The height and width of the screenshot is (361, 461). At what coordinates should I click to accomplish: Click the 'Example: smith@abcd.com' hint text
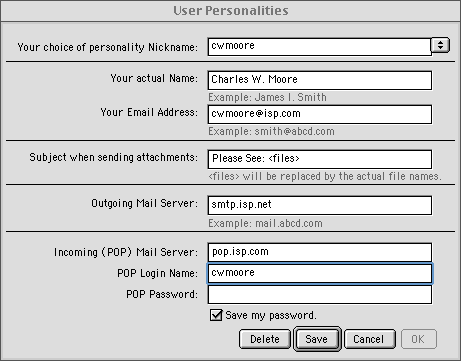pyautogui.click(x=271, y=131)
